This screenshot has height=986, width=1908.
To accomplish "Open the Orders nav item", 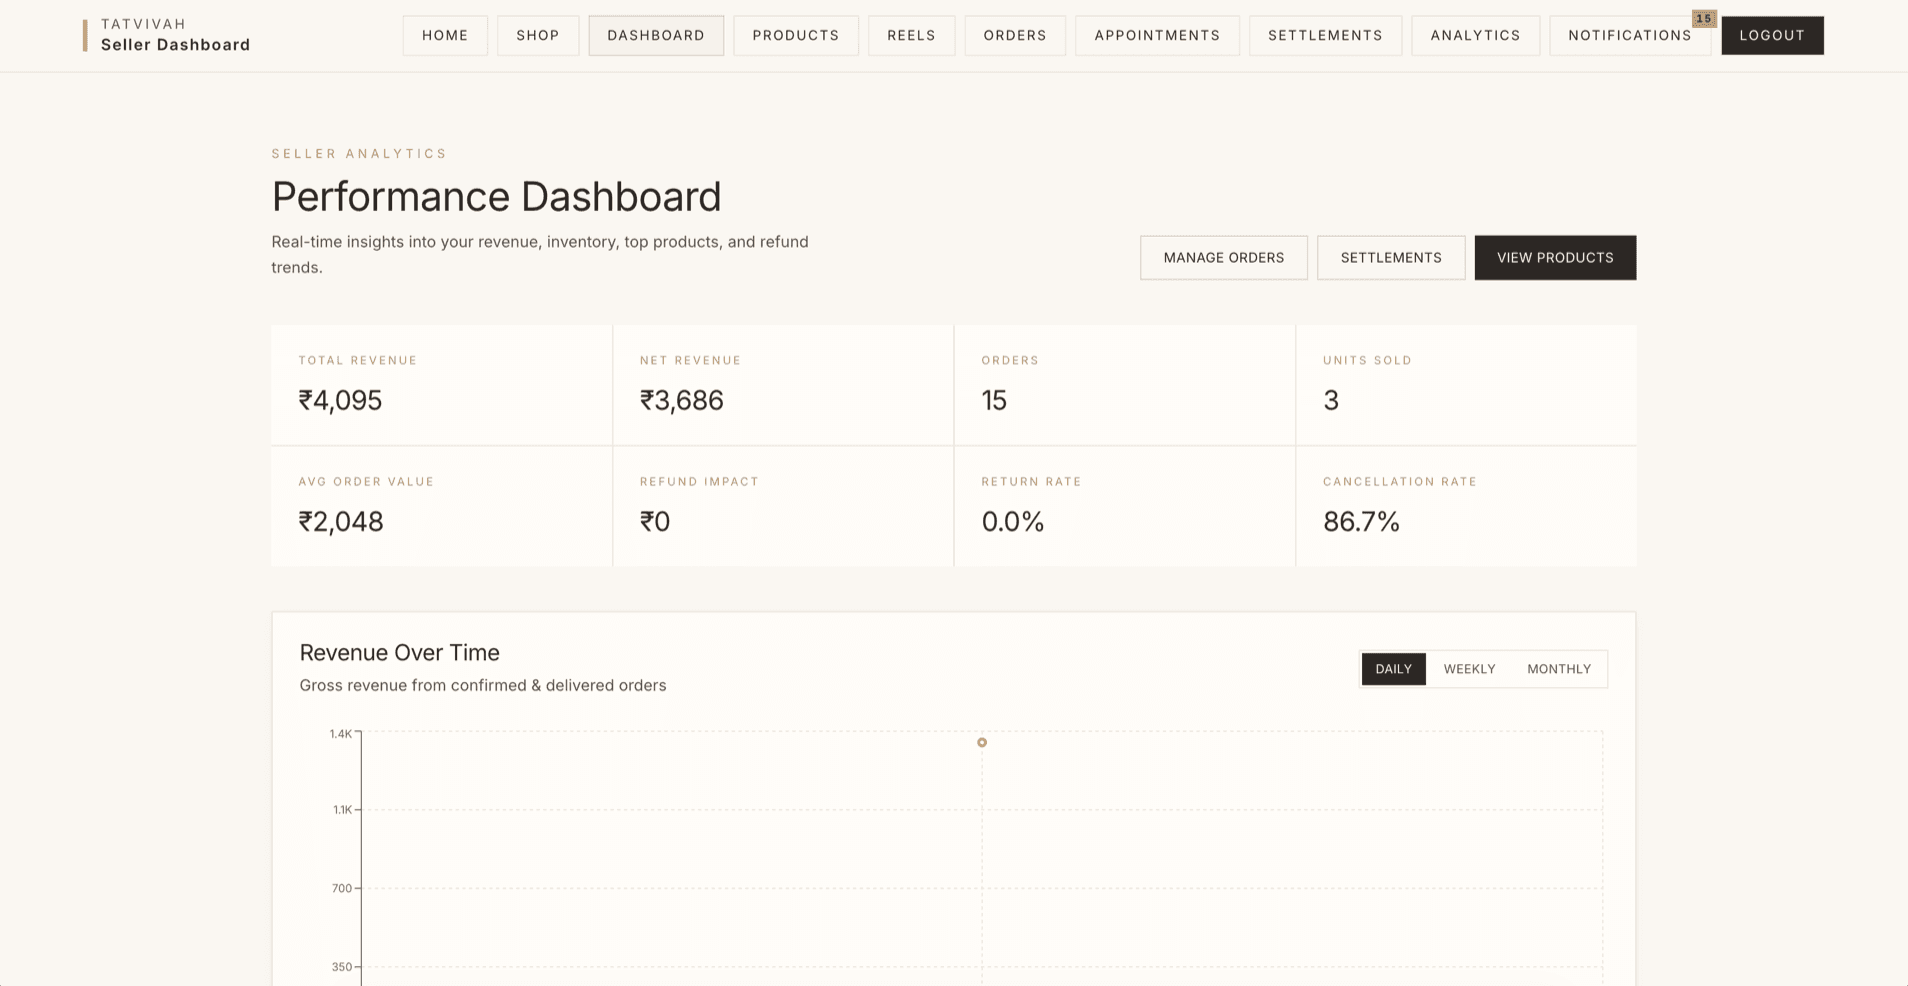I will click(1015, 35).
